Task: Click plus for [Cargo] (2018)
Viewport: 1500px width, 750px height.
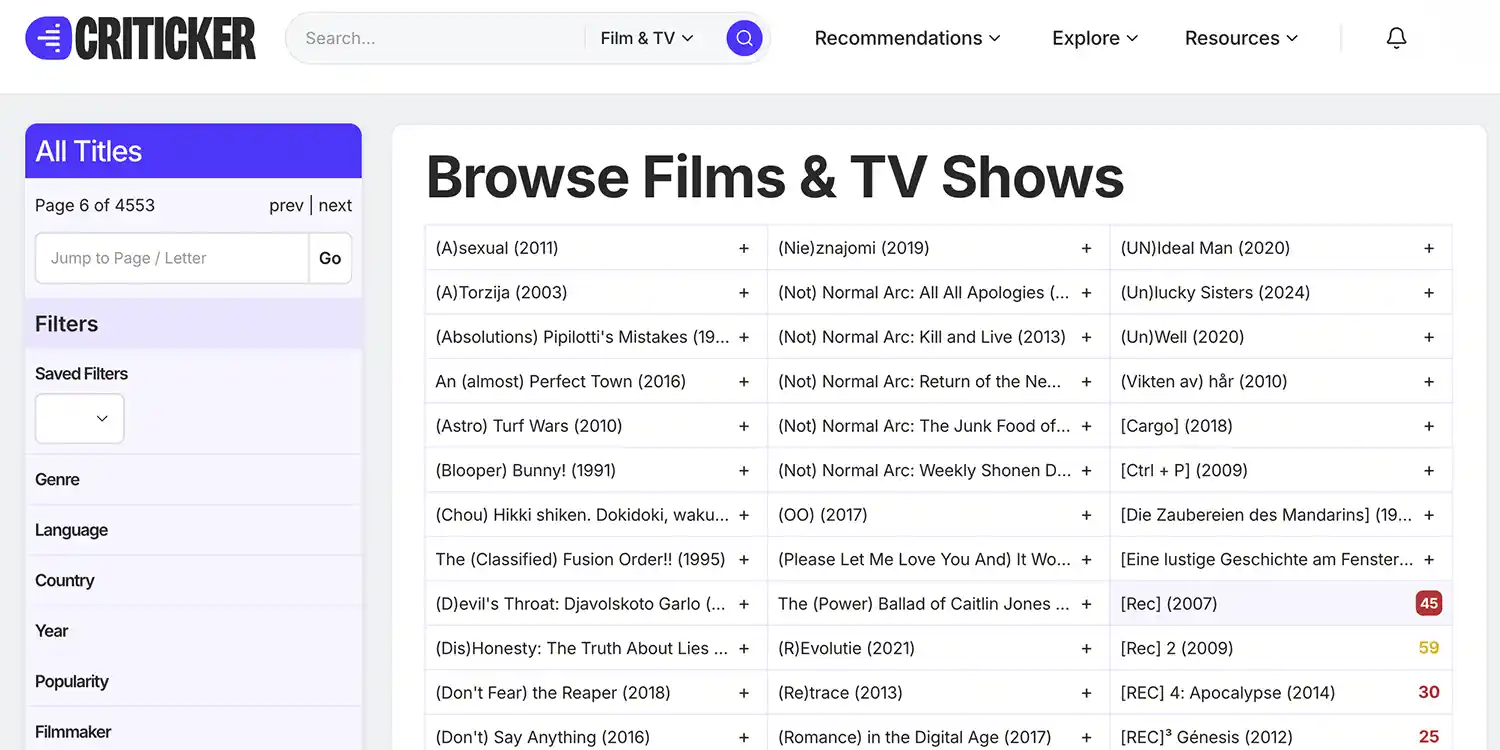Action: pos(1429,426)
